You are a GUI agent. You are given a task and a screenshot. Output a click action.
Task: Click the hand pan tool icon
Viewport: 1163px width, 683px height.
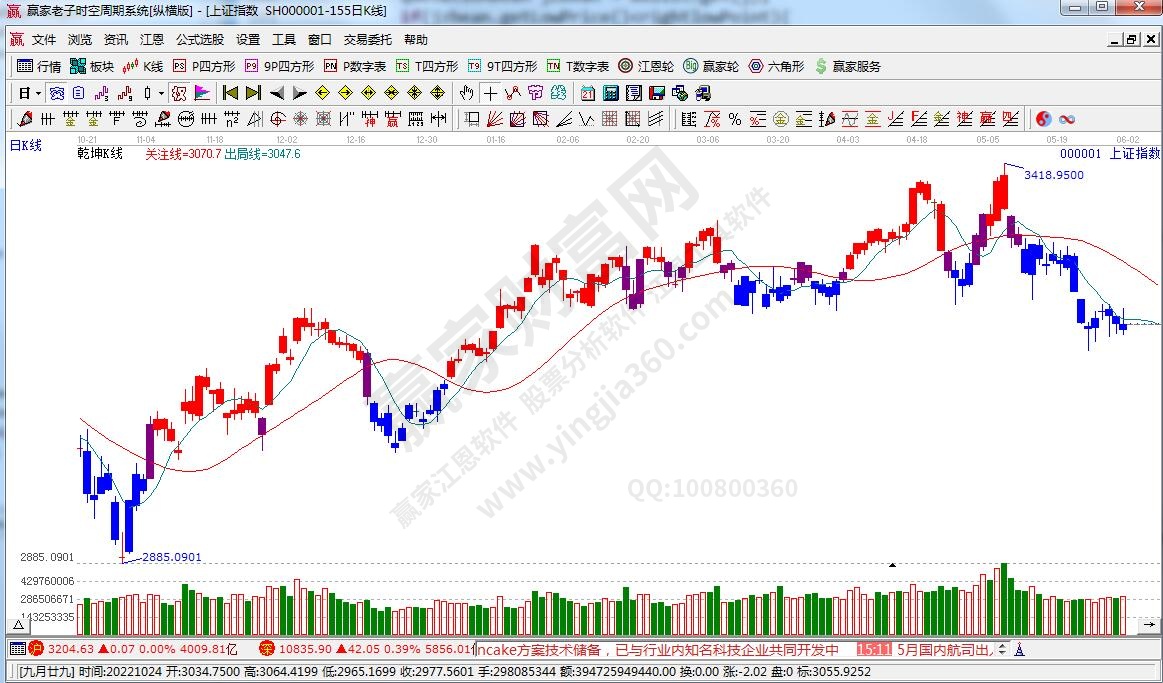tap(466, 93)
